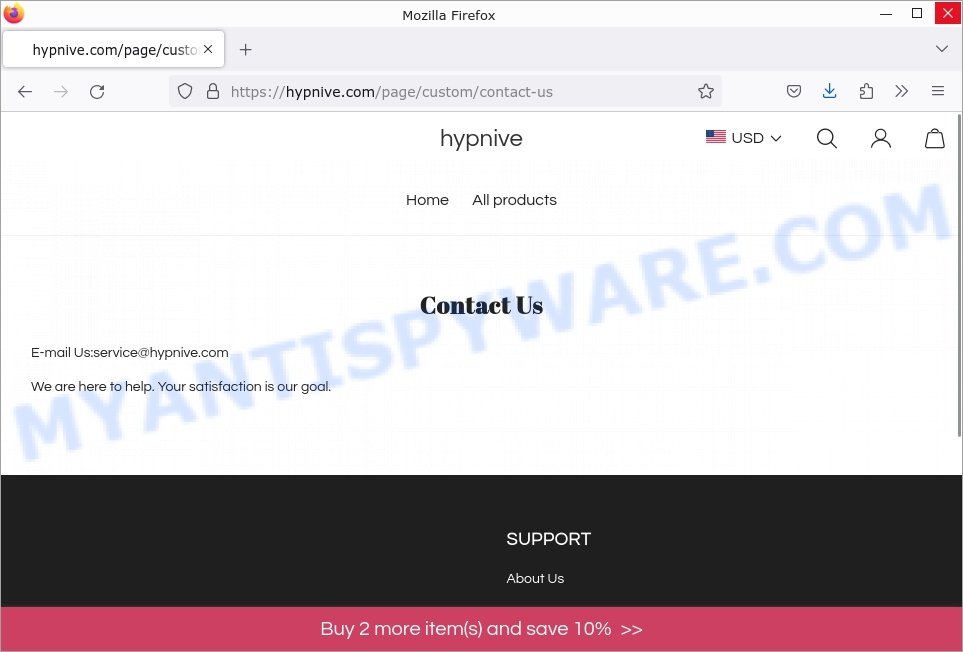
Task: View site security padlock details
Action: (x=213, y=91)
